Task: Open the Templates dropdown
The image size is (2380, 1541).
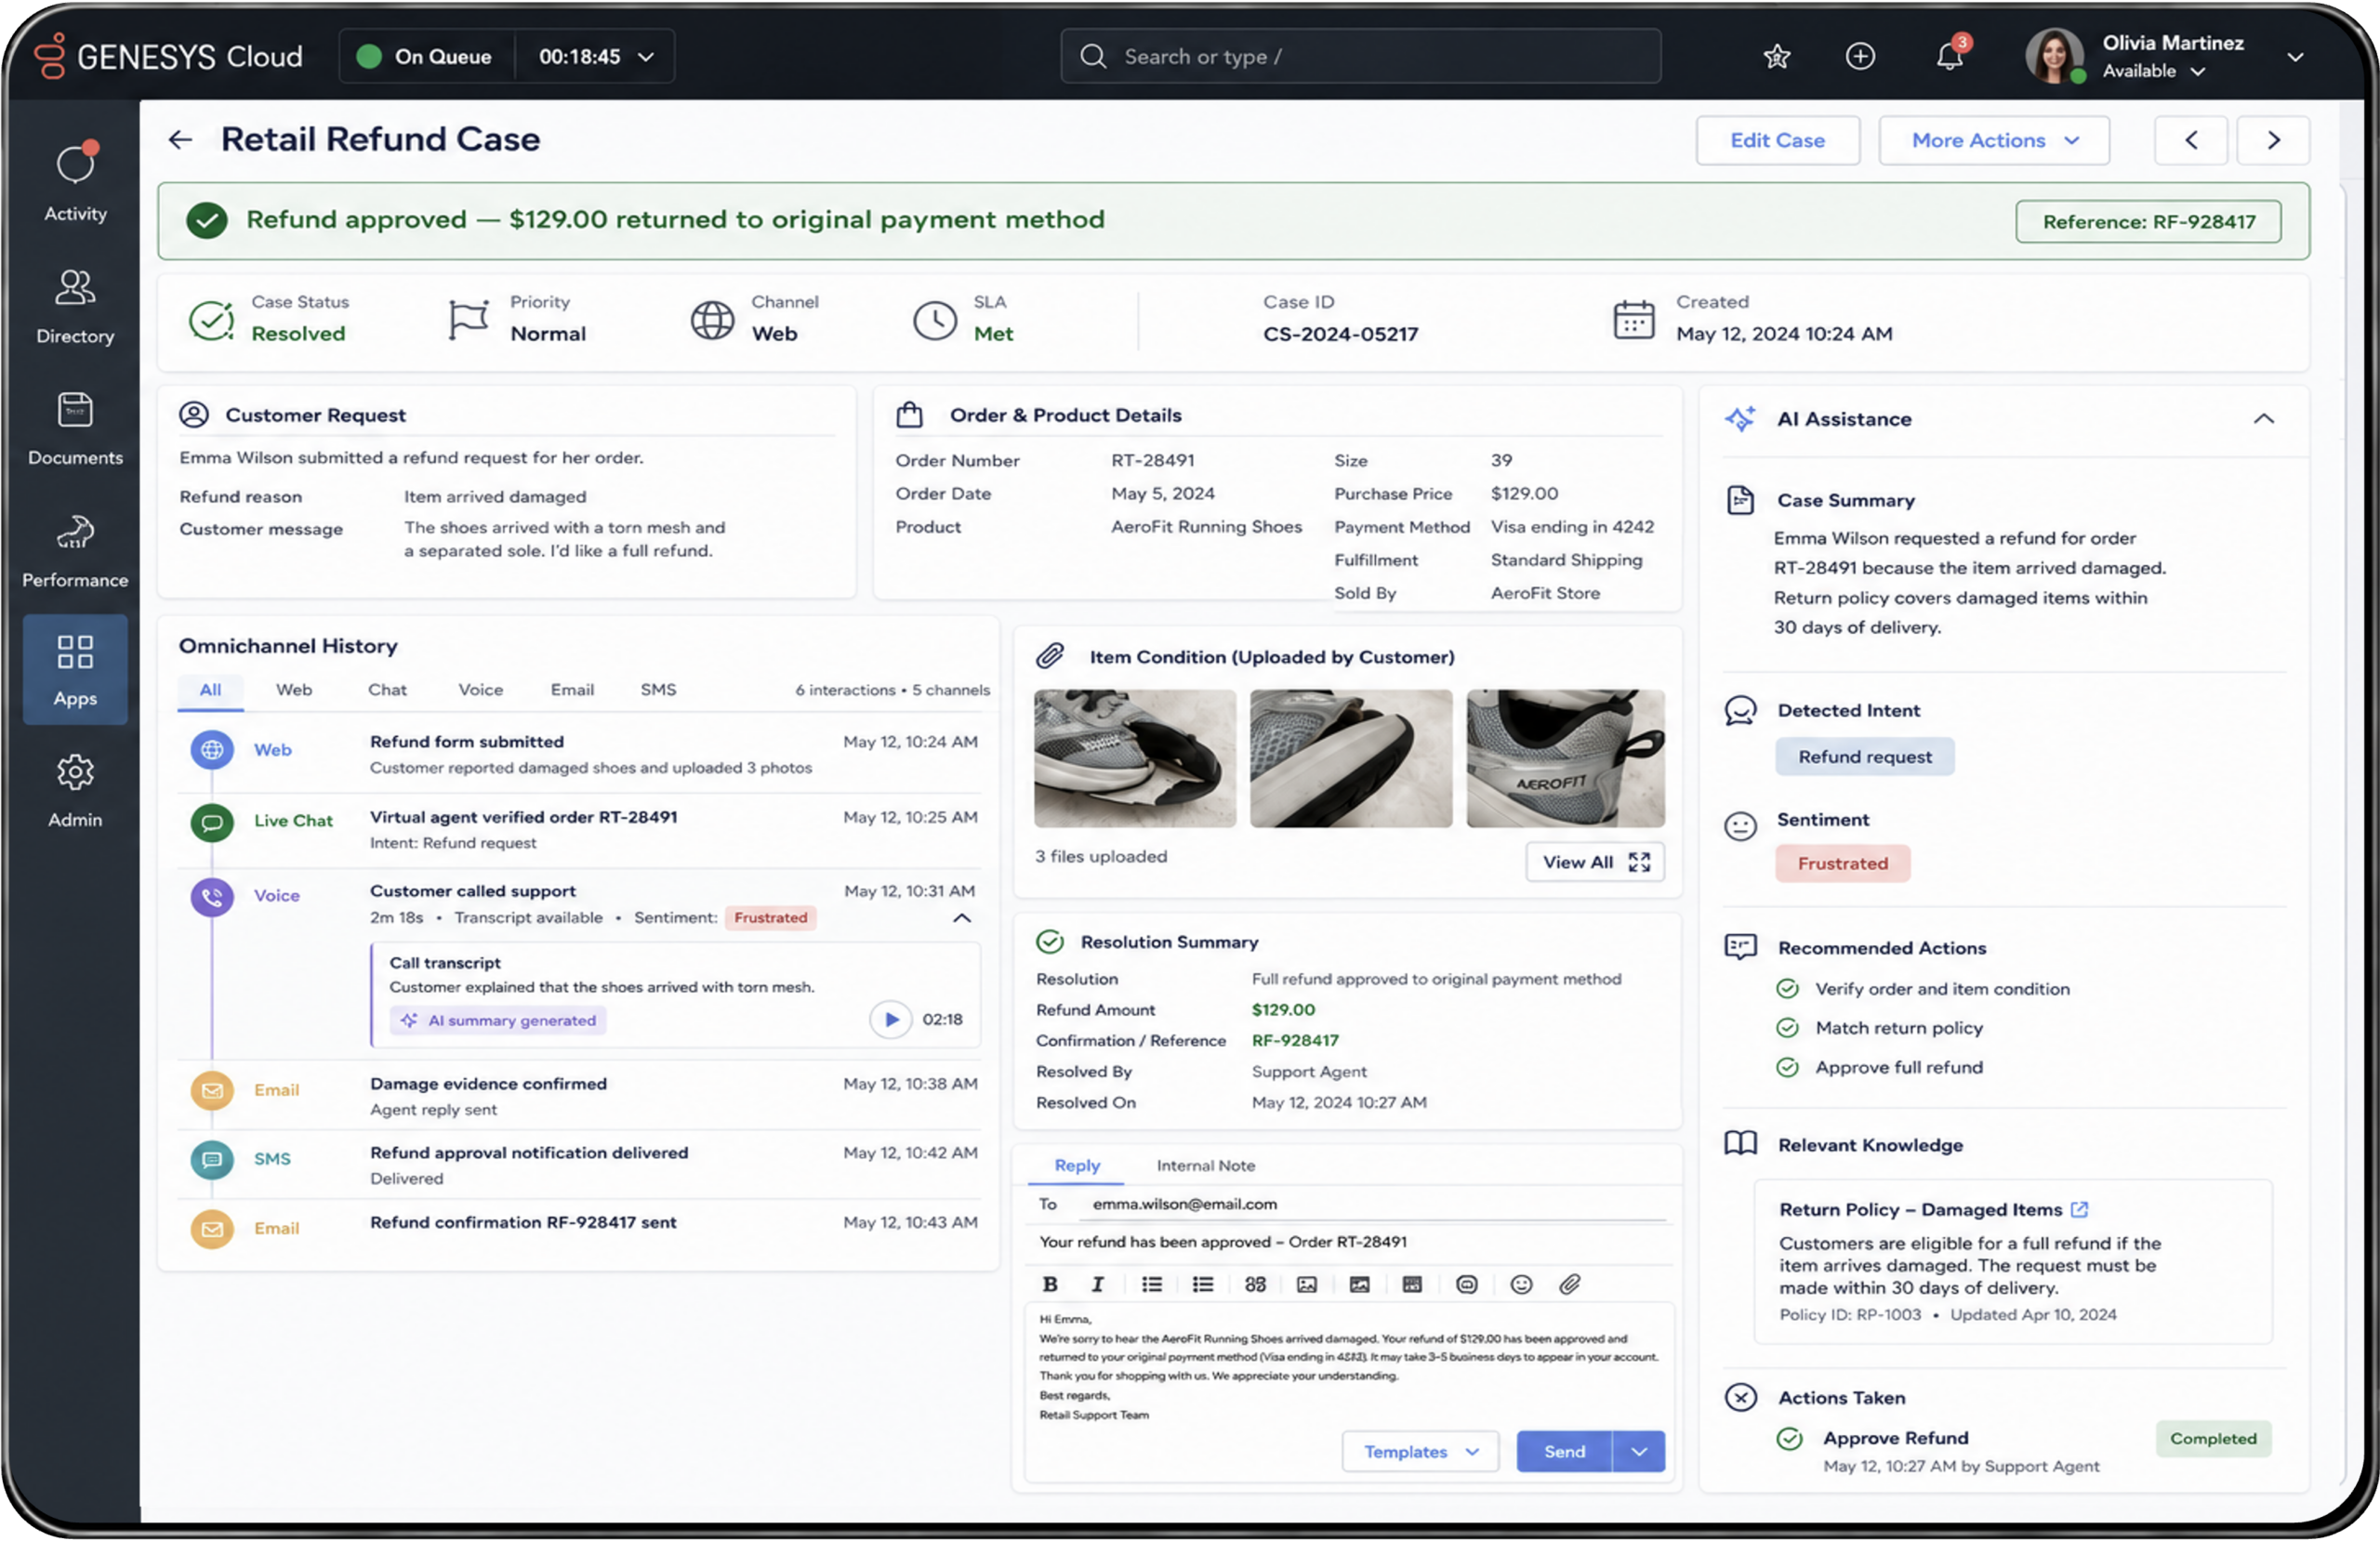Action: [1419, 1451]
